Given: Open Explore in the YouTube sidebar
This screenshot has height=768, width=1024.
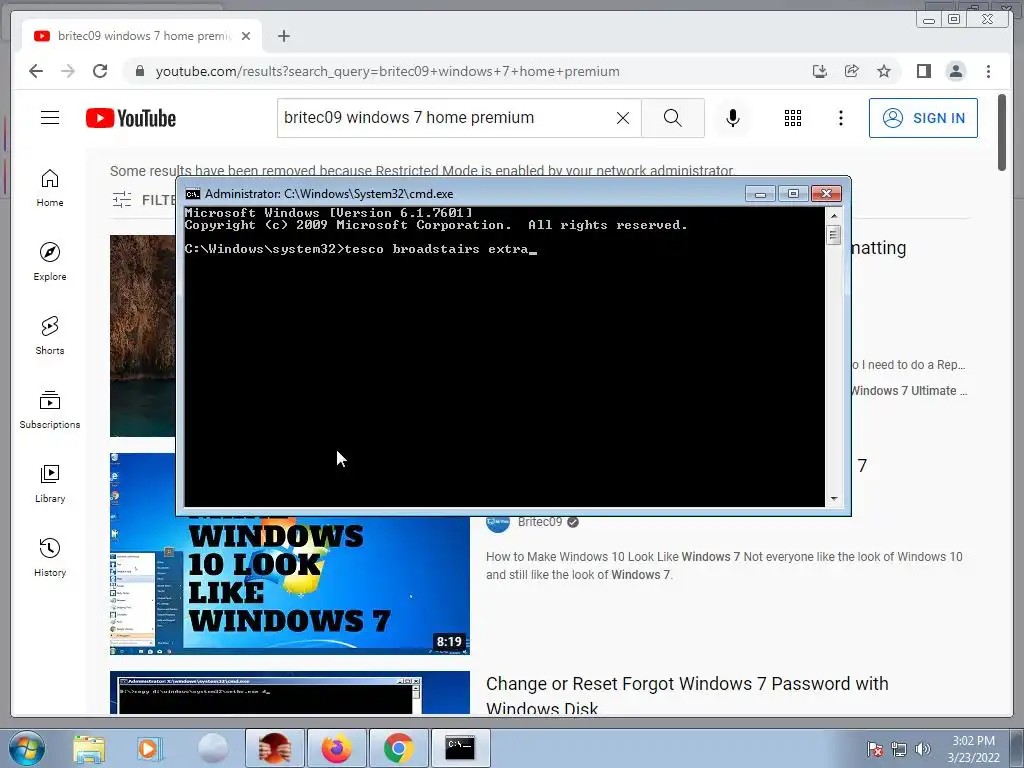Looking at the screenshot, I should coord(50,262).
